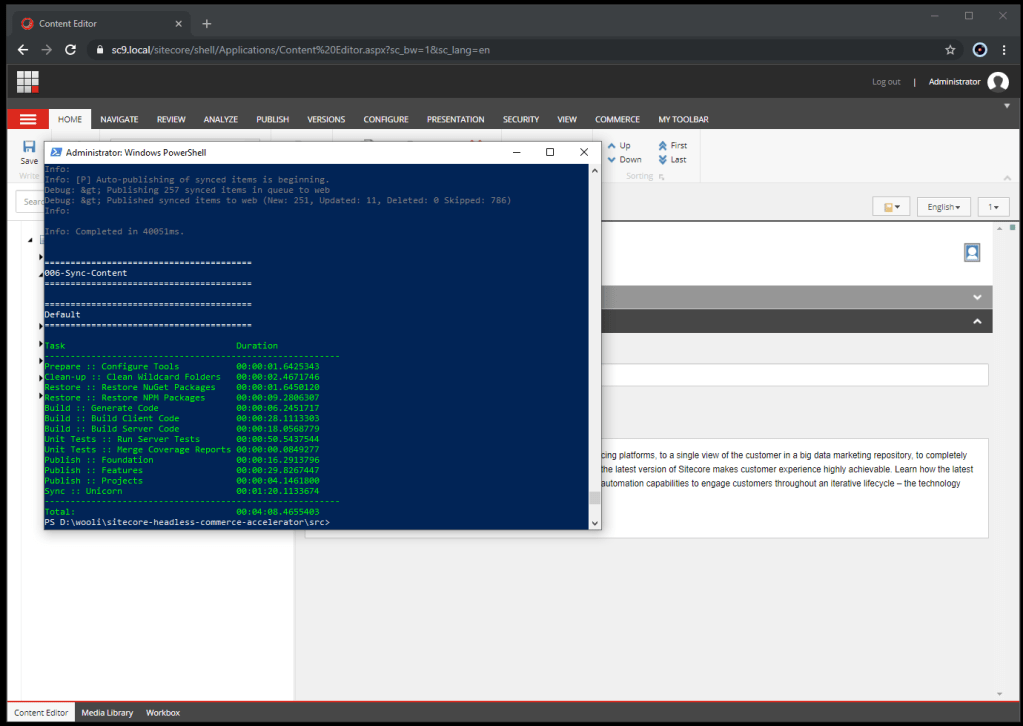
Task: Click the item profile card icon
Action: (971, 253)
